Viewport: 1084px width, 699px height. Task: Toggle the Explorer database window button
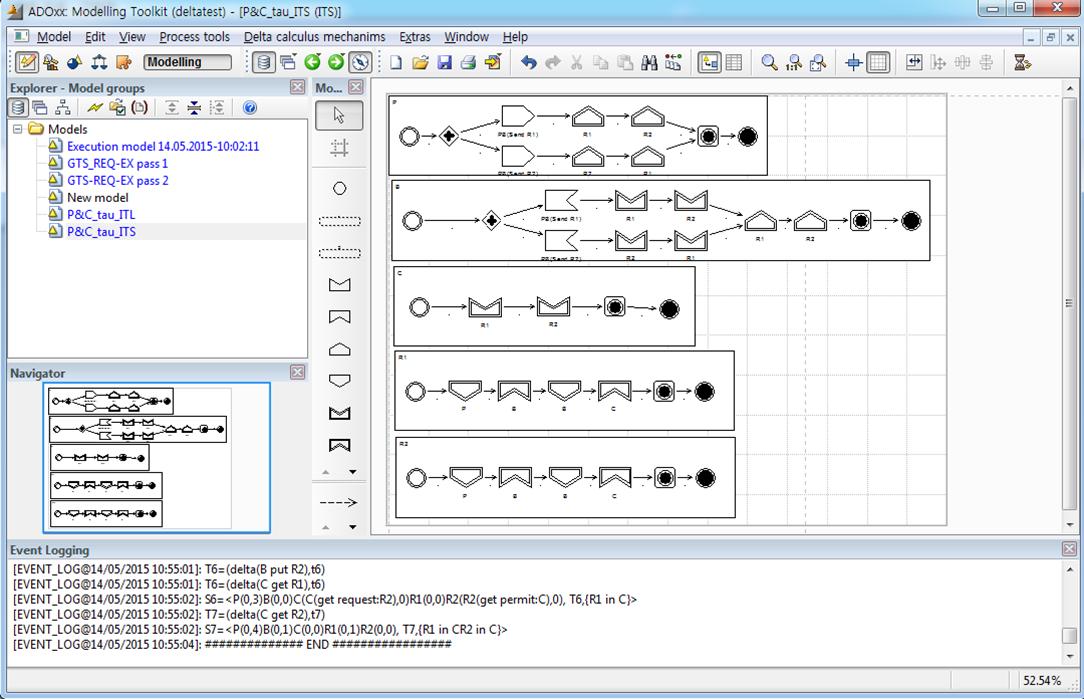point(263,62)
